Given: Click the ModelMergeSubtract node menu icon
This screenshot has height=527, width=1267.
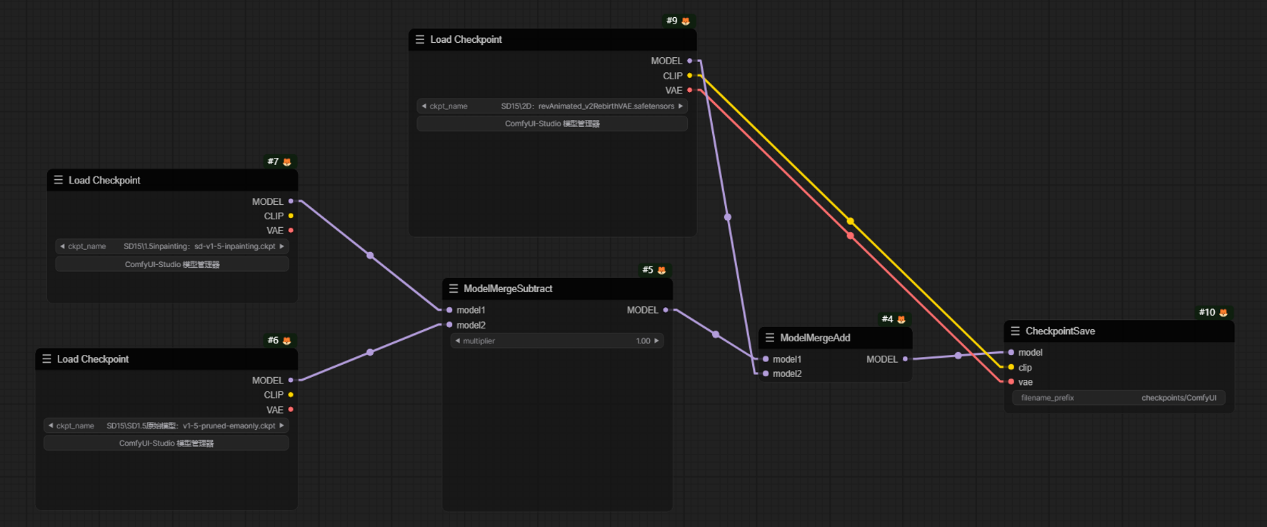Looking at the screenshot, I should coord(453,289).
